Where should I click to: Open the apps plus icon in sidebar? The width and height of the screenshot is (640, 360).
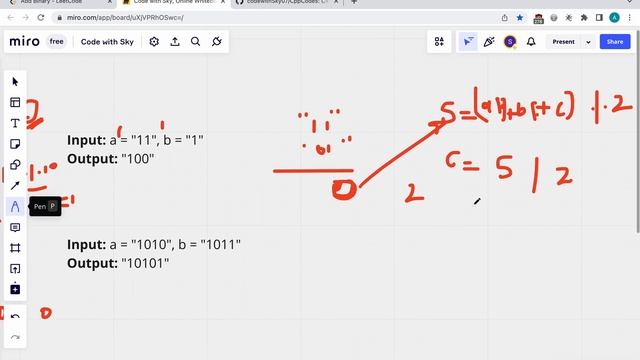(x=15, y=289)
